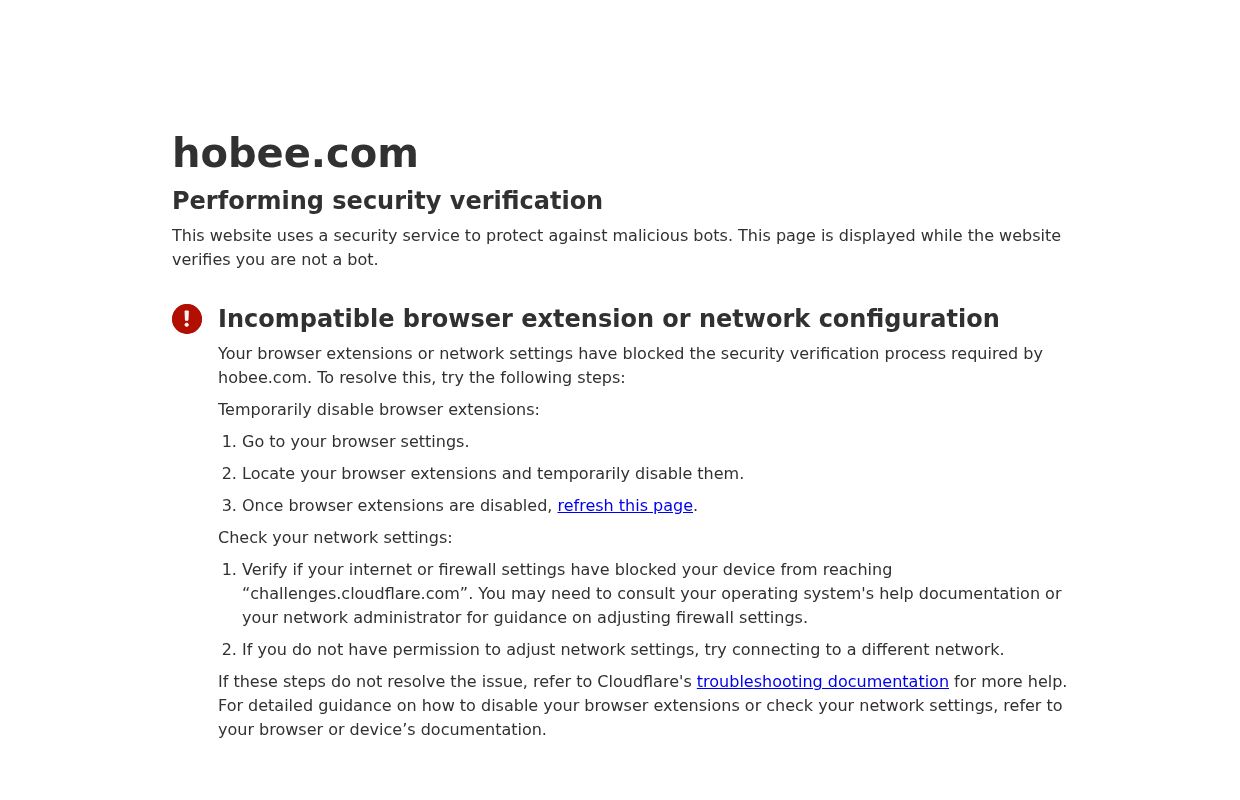Click the "Performing security verification" heading
The width and height of the screenshot is (1240, 800).
pyautogui.click(x=387, y=201)
